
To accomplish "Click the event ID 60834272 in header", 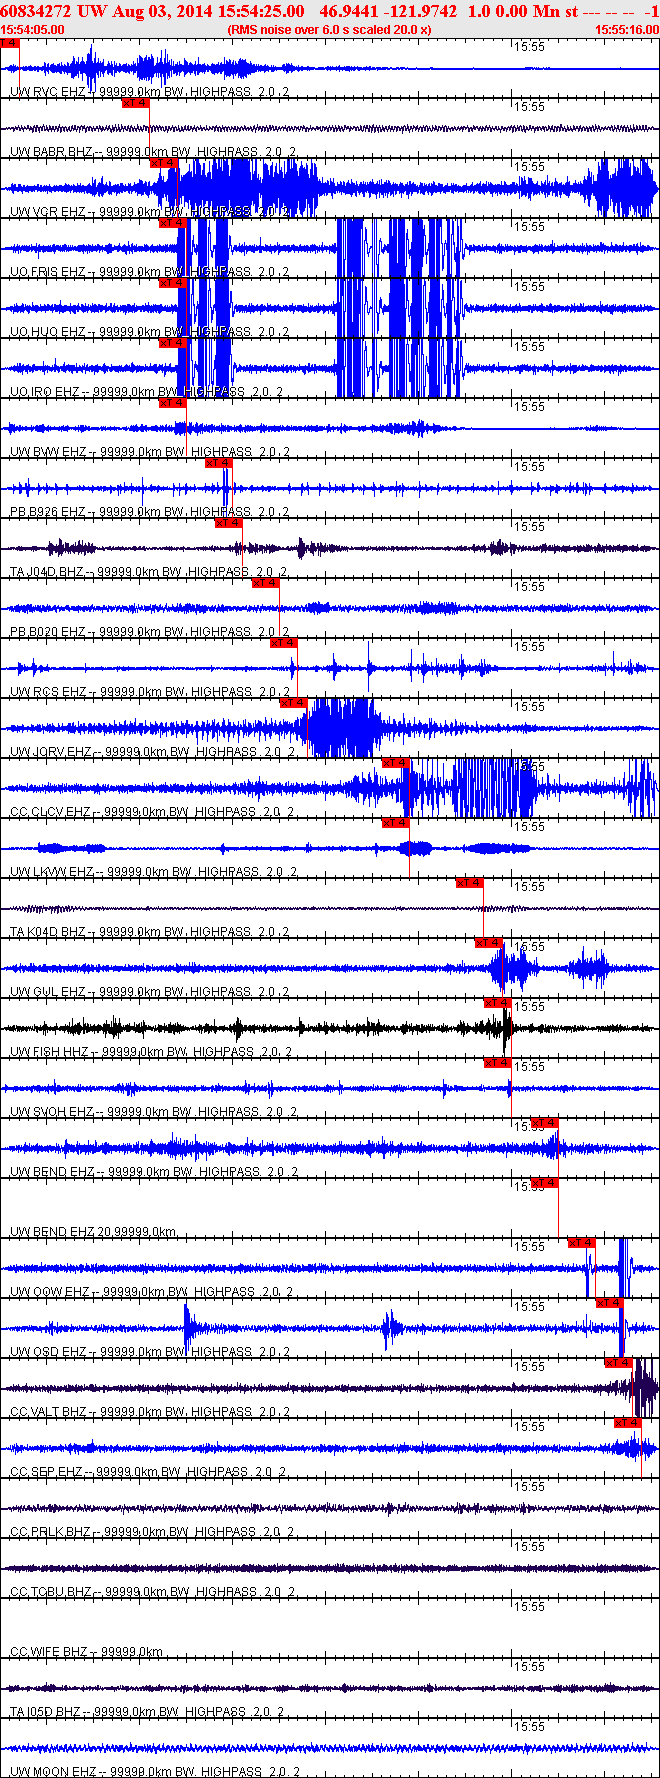I will (x=35, y=11).
